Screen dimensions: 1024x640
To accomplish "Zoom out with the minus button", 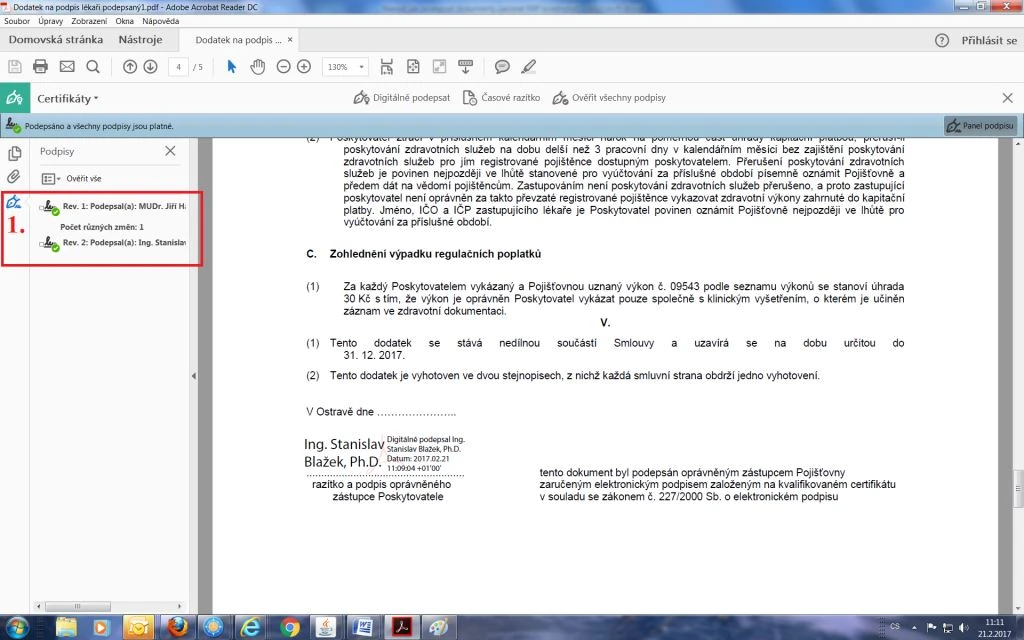I will tap(283, 67).
